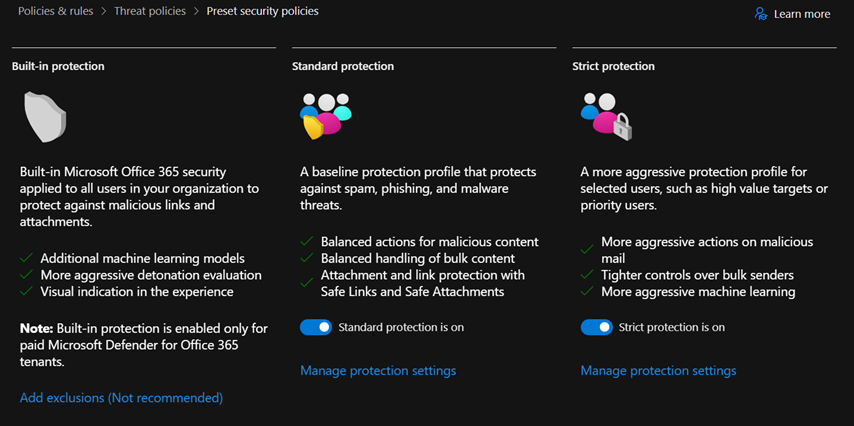Image resolution: width=854 pixels, height=426 pixels.
Task: Click checkmark beside Additional machine learning models
Action: 27,258
